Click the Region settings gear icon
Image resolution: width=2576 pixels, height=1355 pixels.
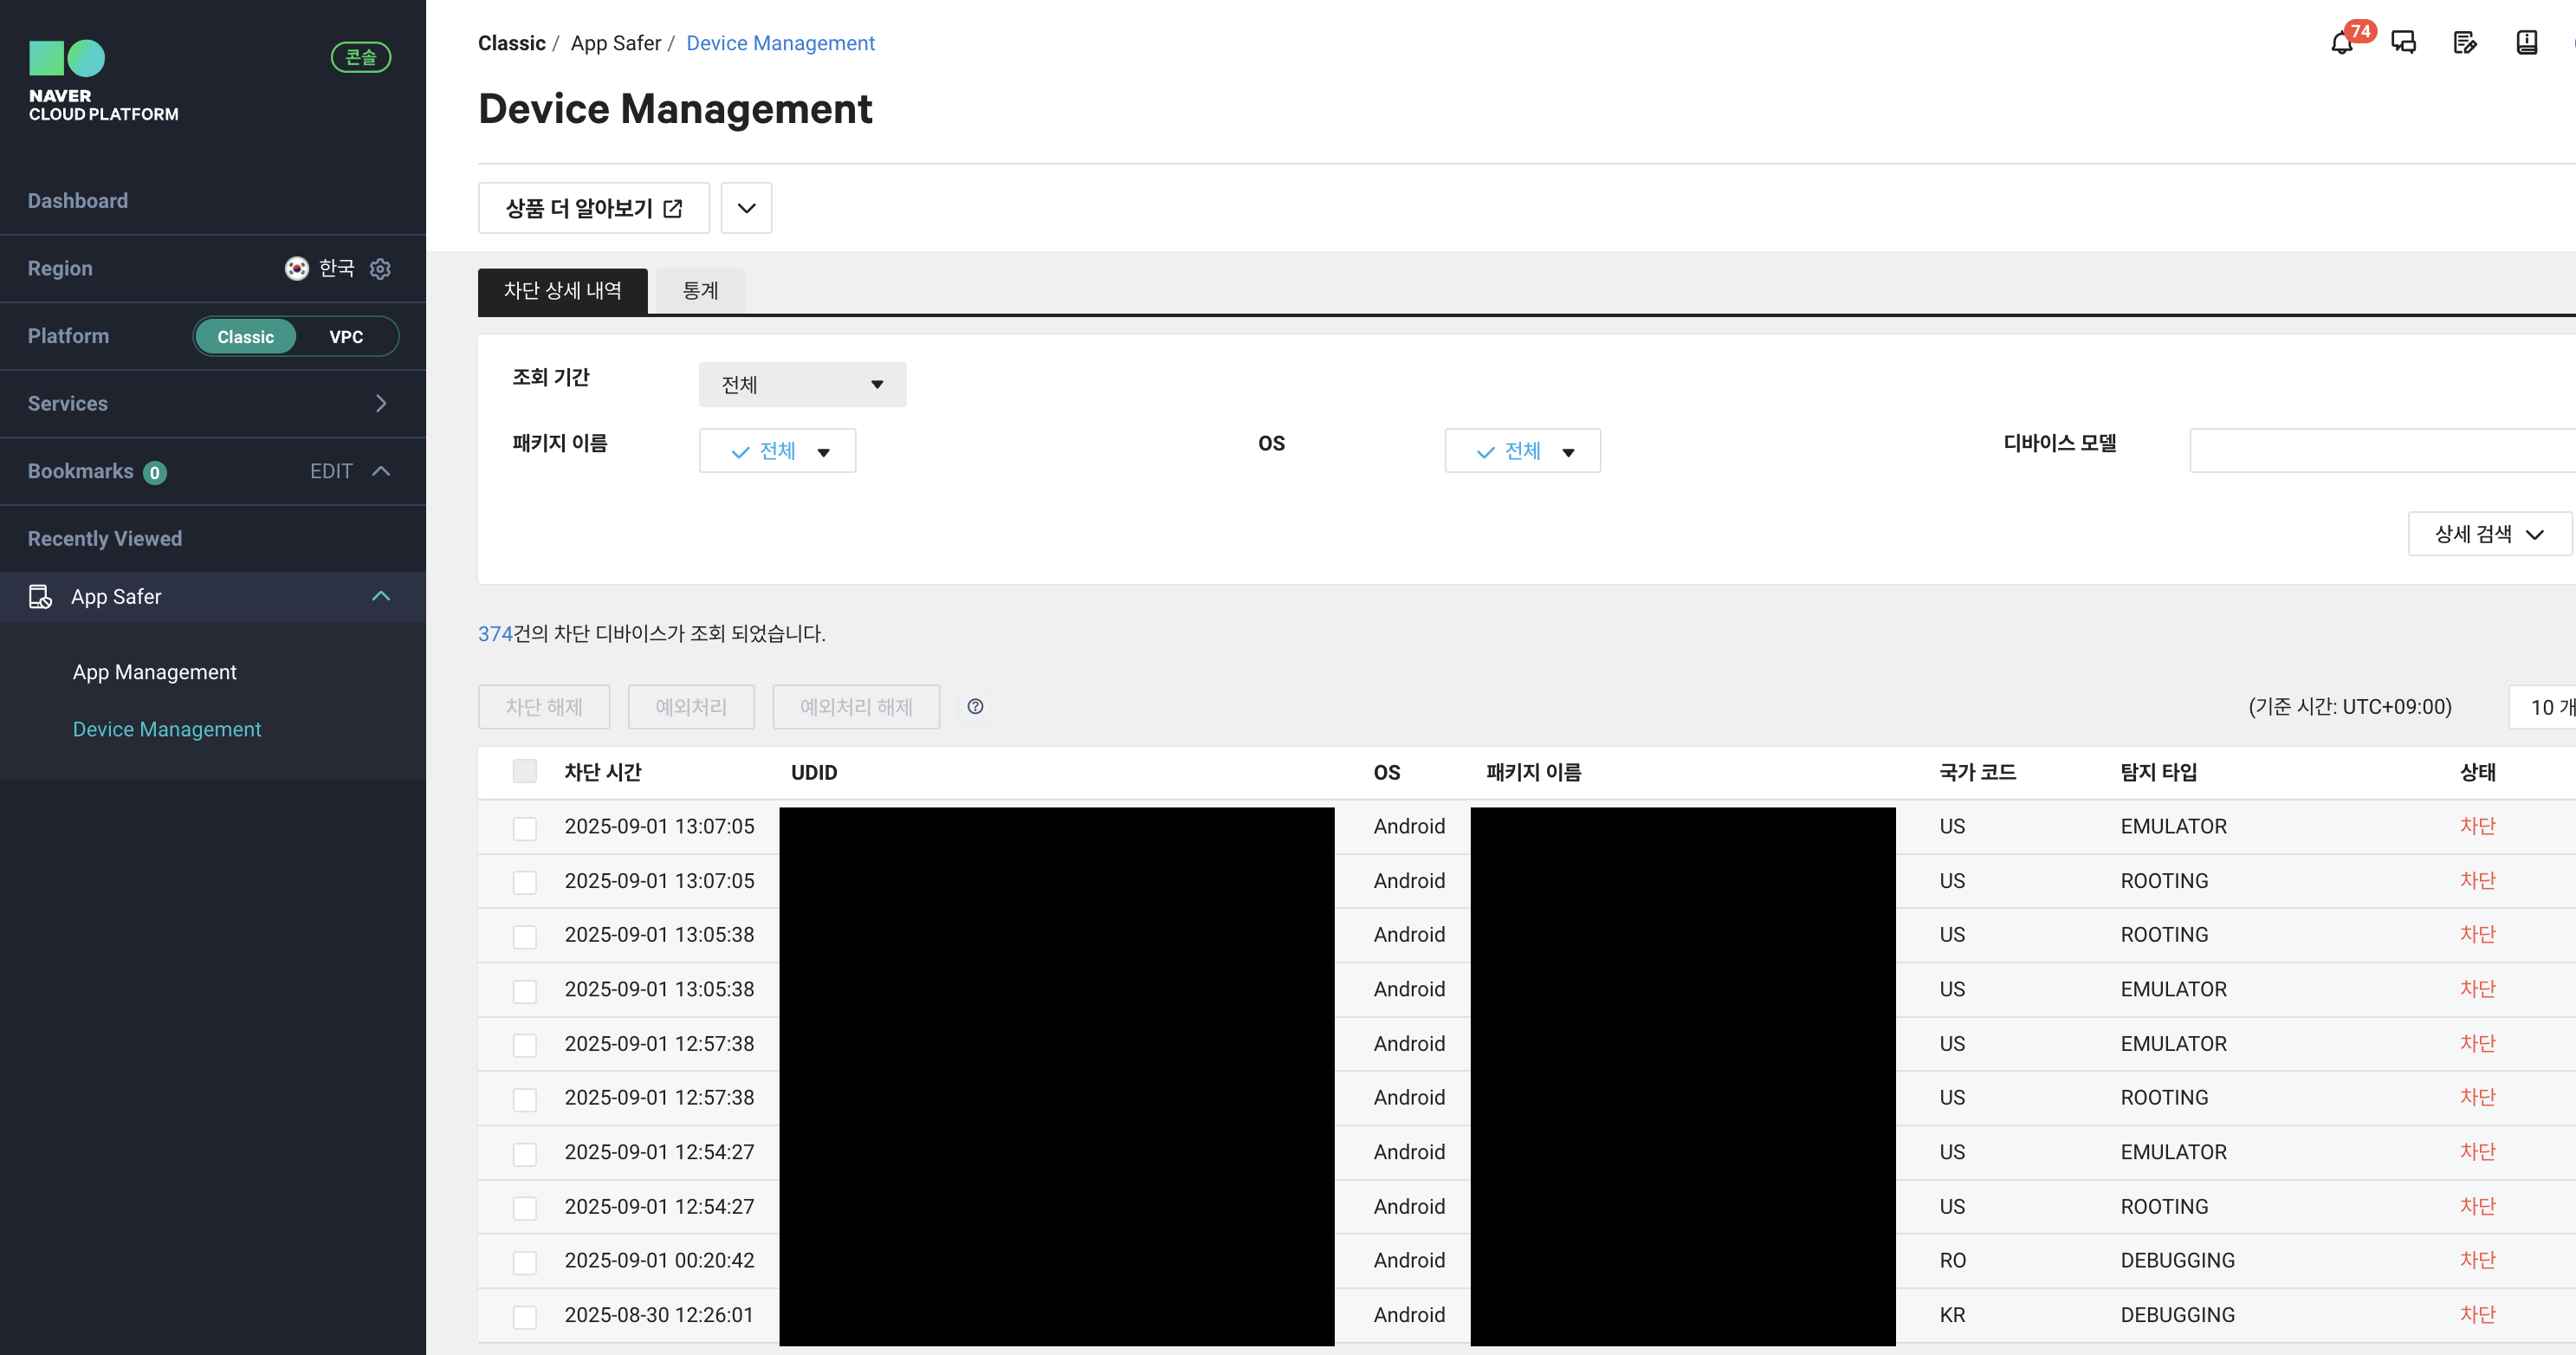pyautogui.click(x=380, y=269)
